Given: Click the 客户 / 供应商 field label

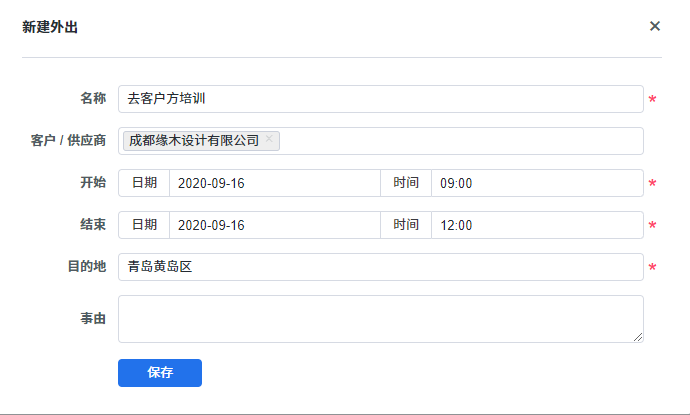Looking at the screenshot, I should point(69,141).
